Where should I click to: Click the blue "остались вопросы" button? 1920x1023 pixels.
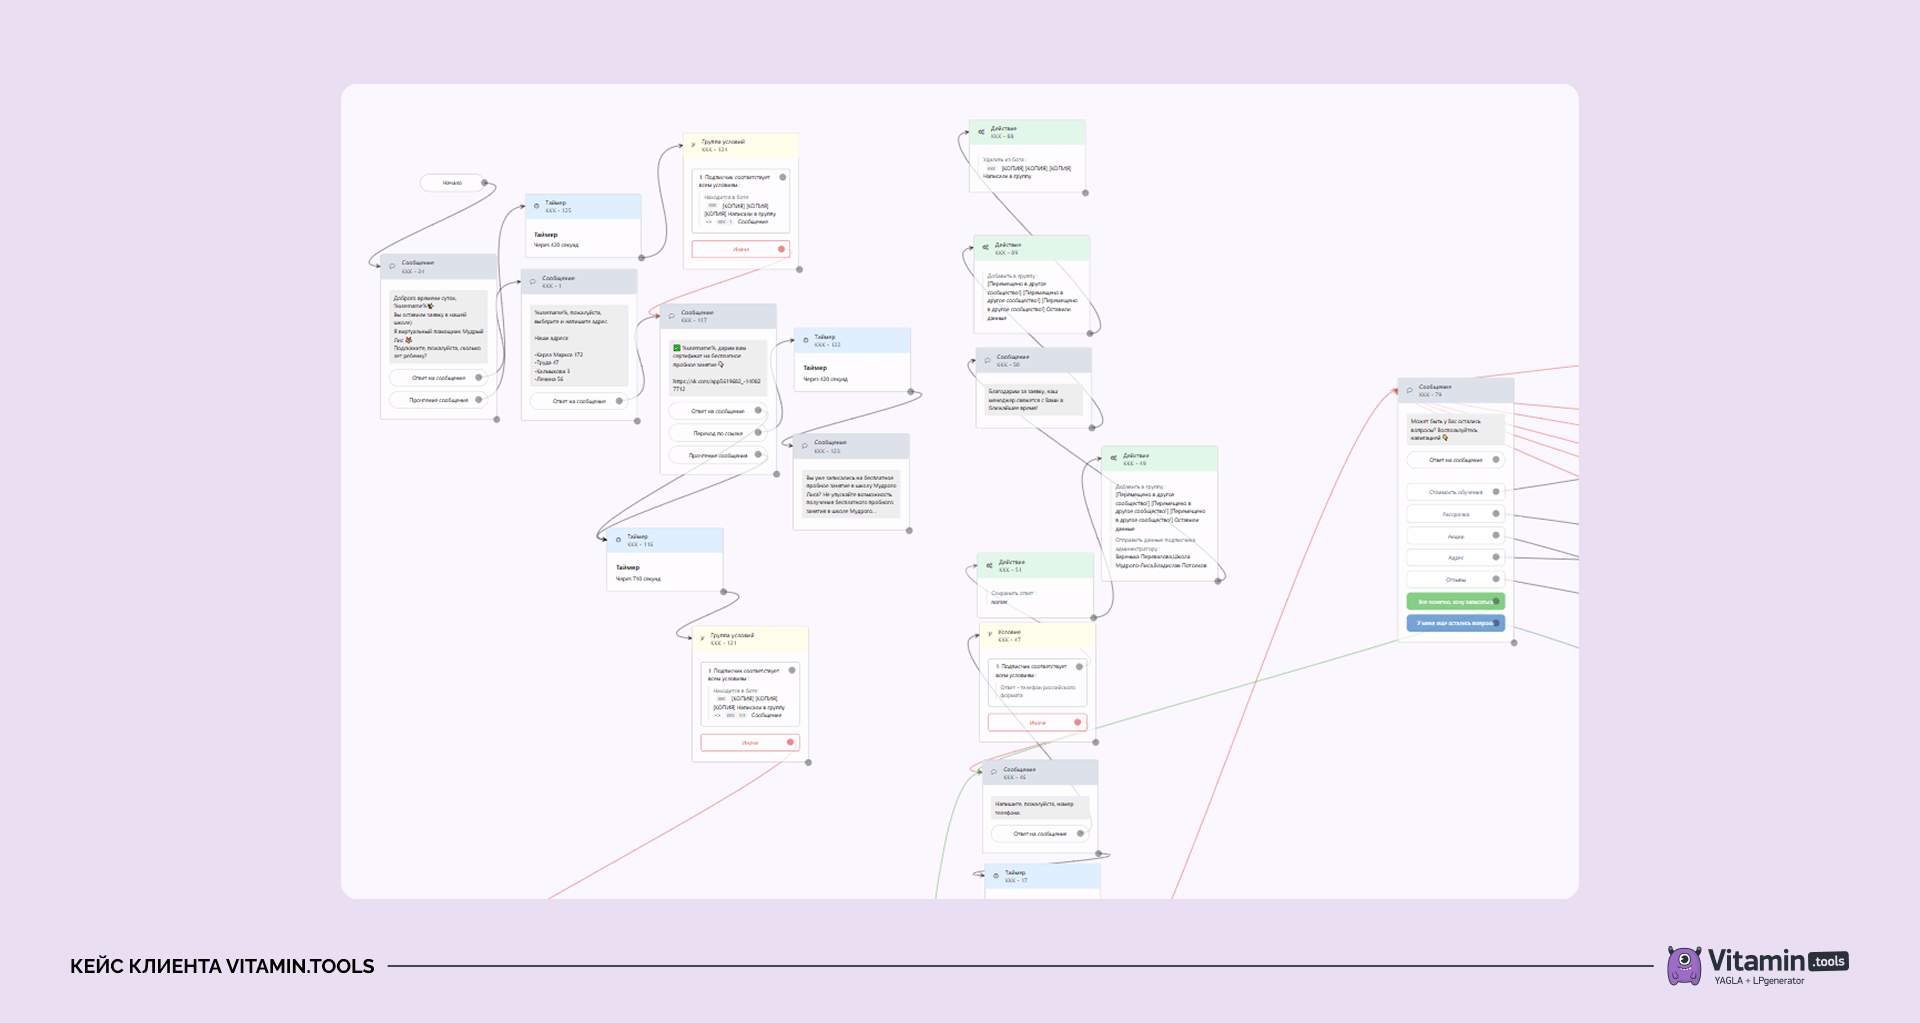point(1455,623)
